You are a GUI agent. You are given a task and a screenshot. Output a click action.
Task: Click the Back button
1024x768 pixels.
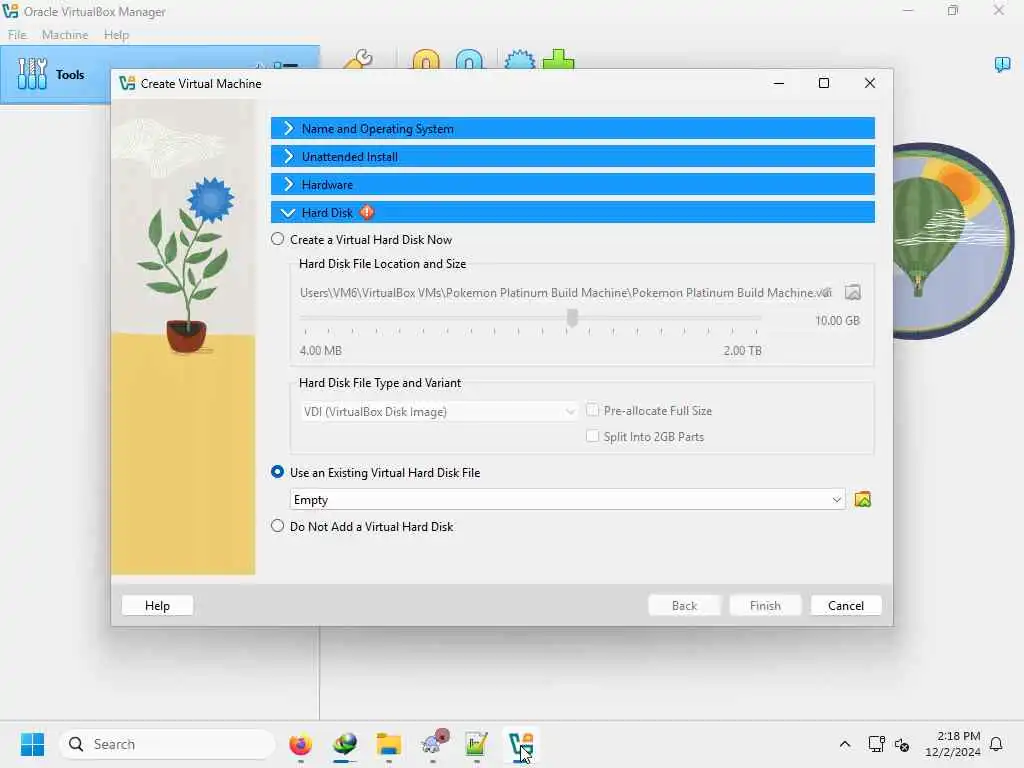tap(684, 605)
